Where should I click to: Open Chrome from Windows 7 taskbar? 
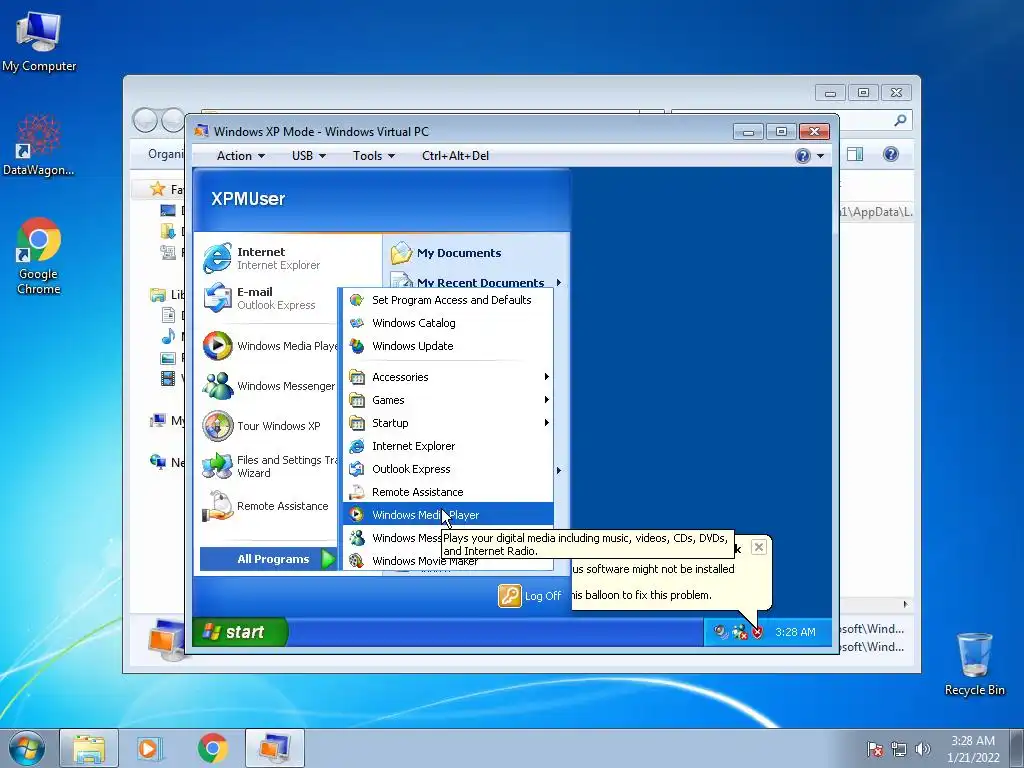[x=213, y=748]
